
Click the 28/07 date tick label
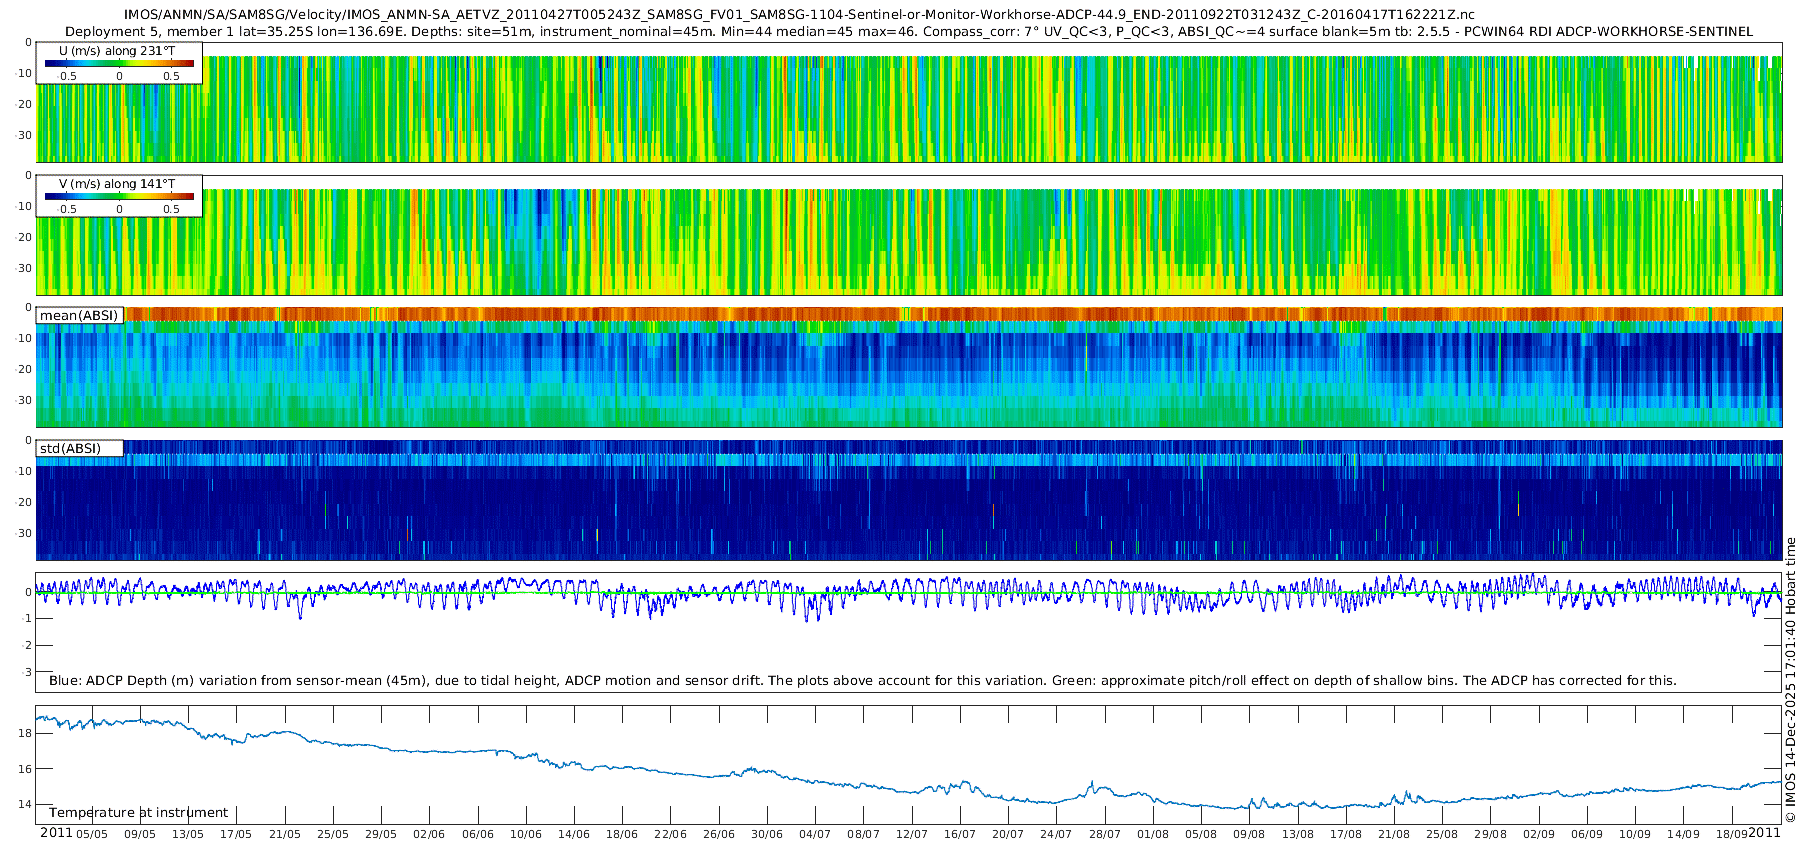click(1104, 834)
